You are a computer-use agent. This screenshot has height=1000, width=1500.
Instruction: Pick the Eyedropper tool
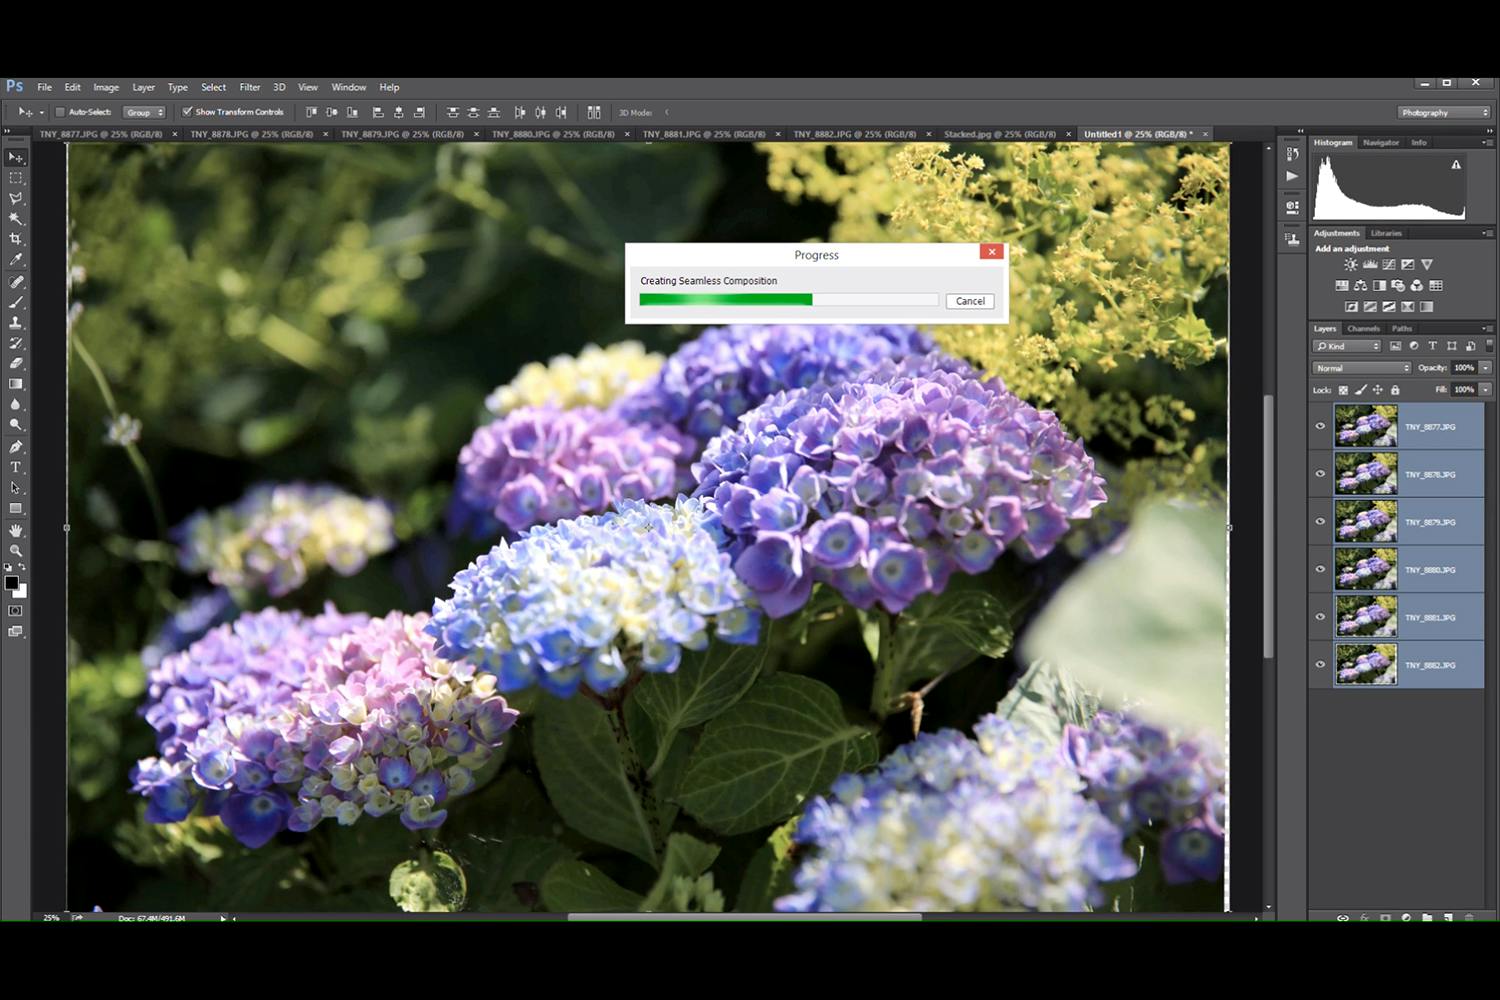(x=16, y=260)
